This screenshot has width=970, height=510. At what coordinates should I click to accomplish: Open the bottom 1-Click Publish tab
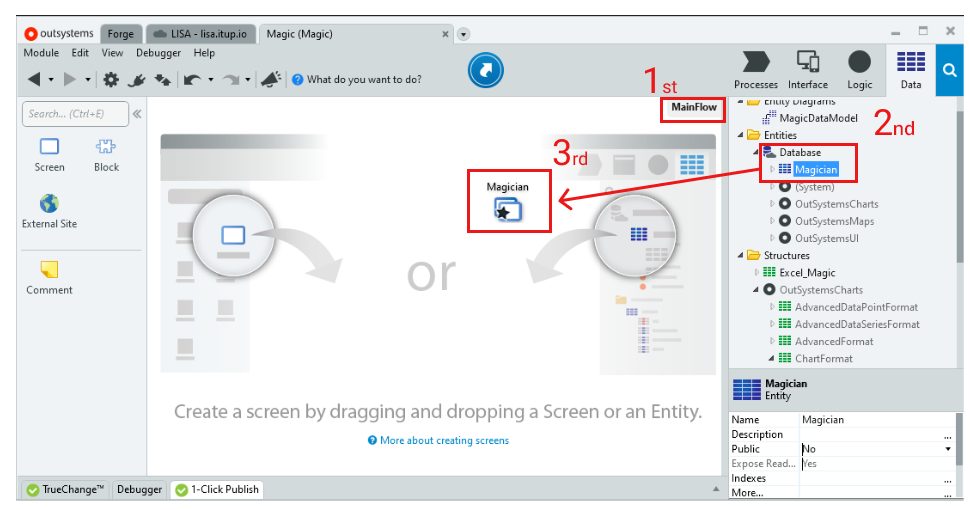click(217, 490)
